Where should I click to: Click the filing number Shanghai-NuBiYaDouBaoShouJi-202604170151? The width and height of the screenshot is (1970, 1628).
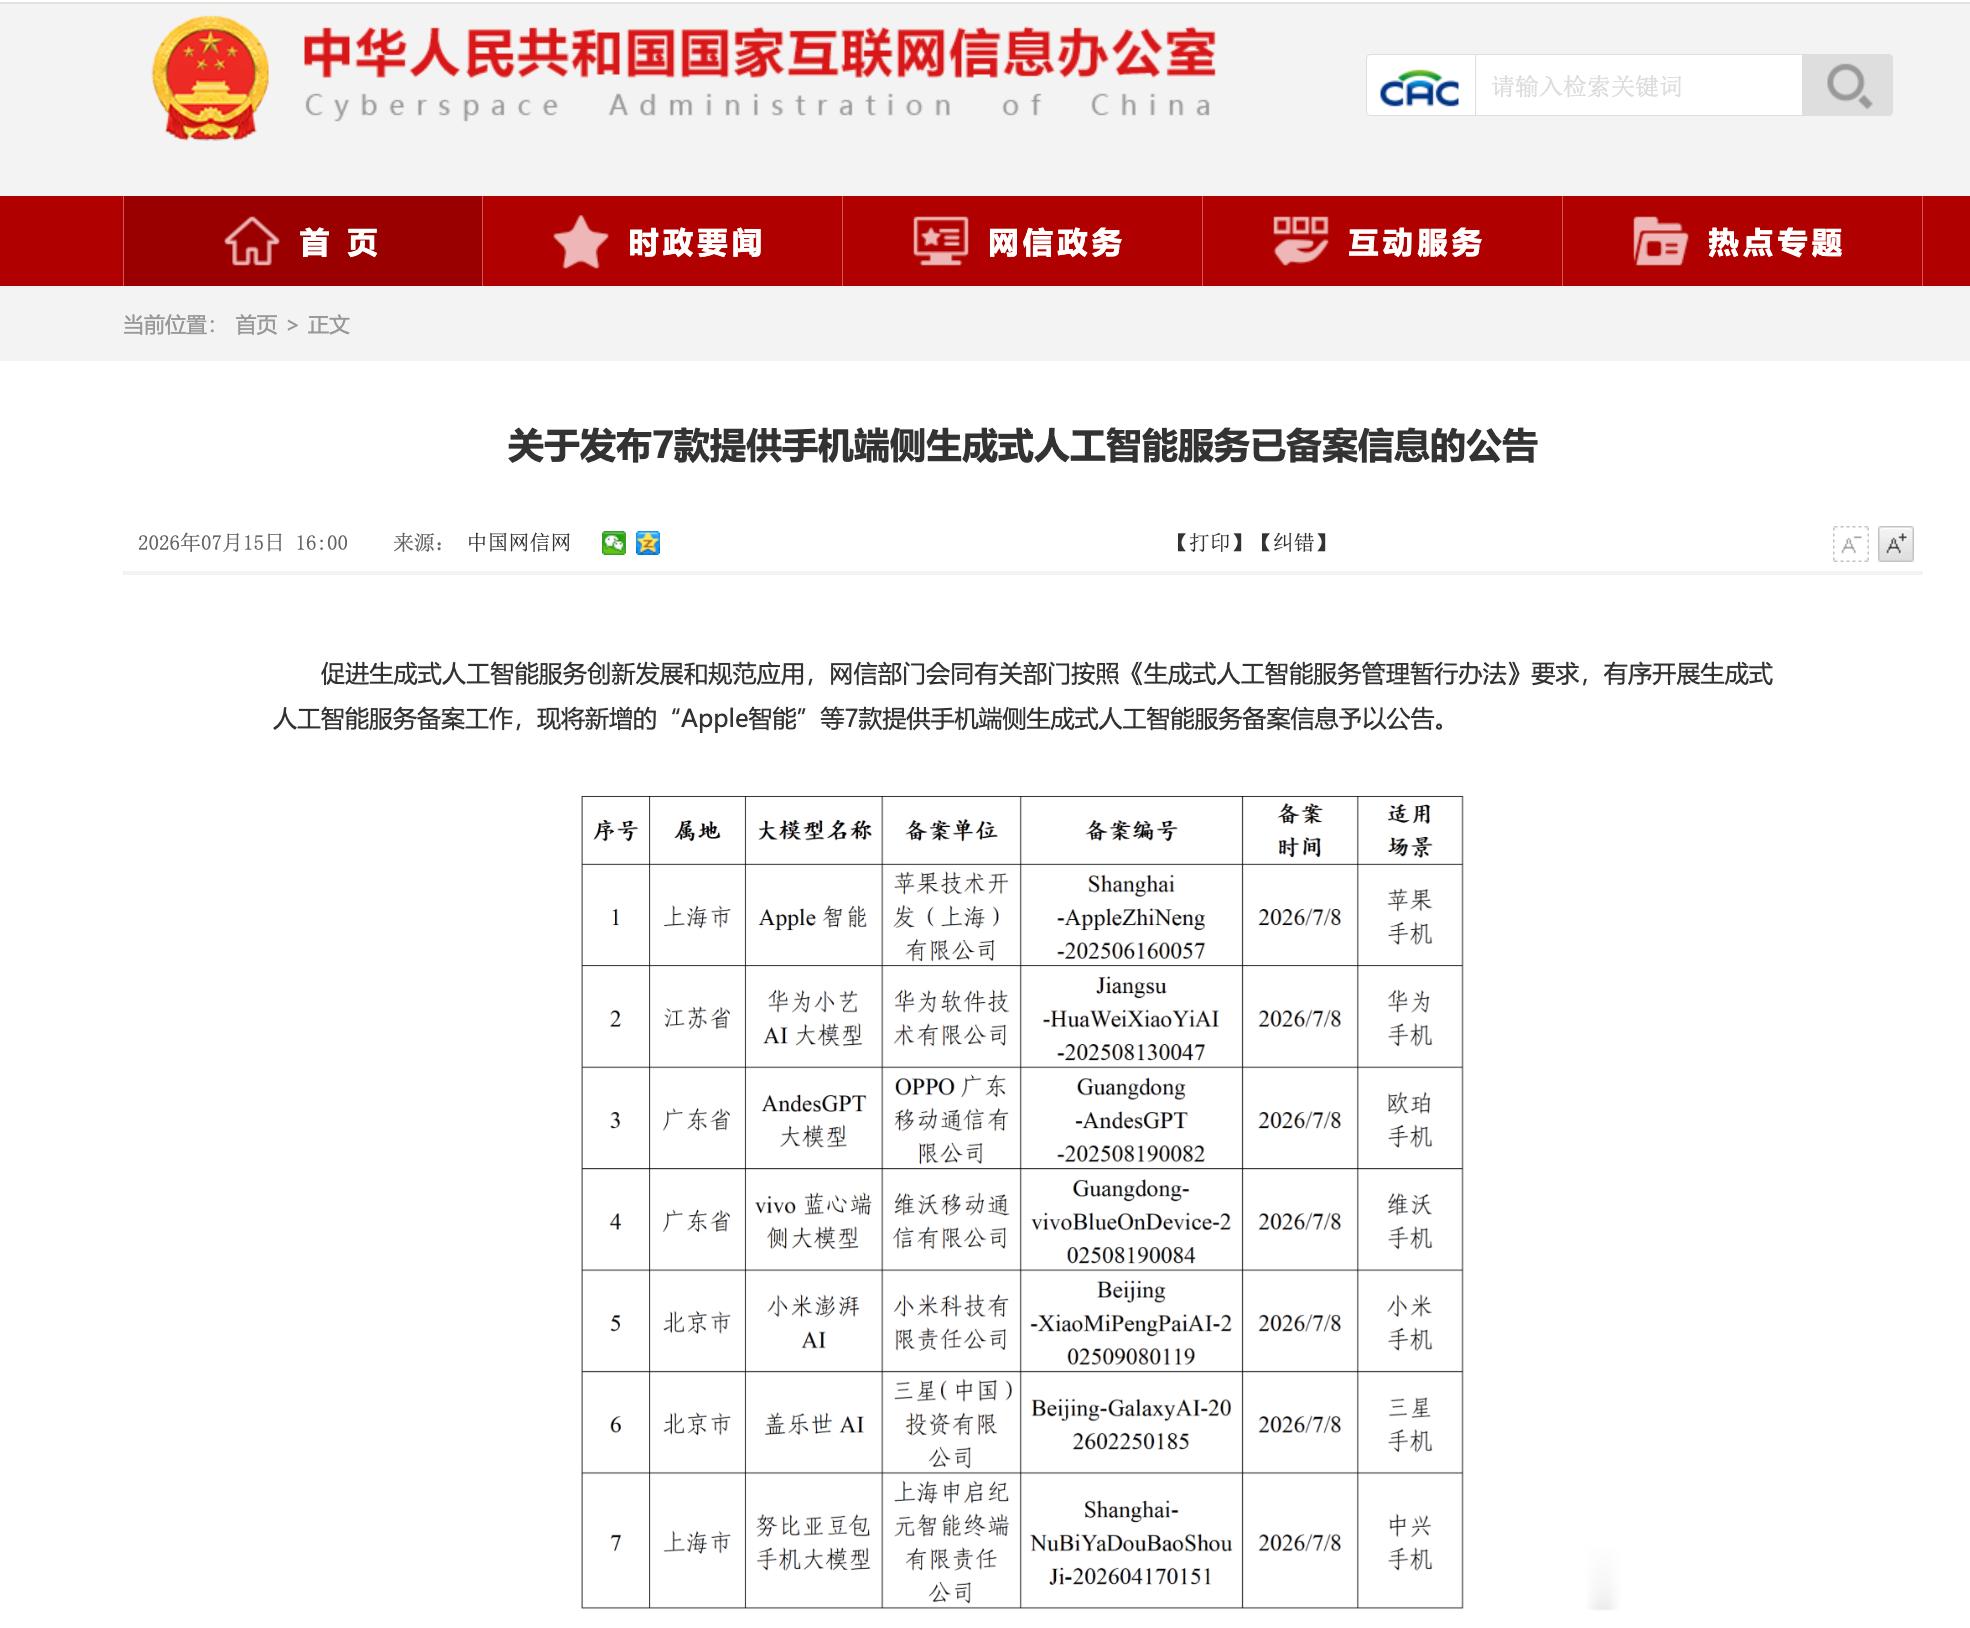point(1131,1542)
